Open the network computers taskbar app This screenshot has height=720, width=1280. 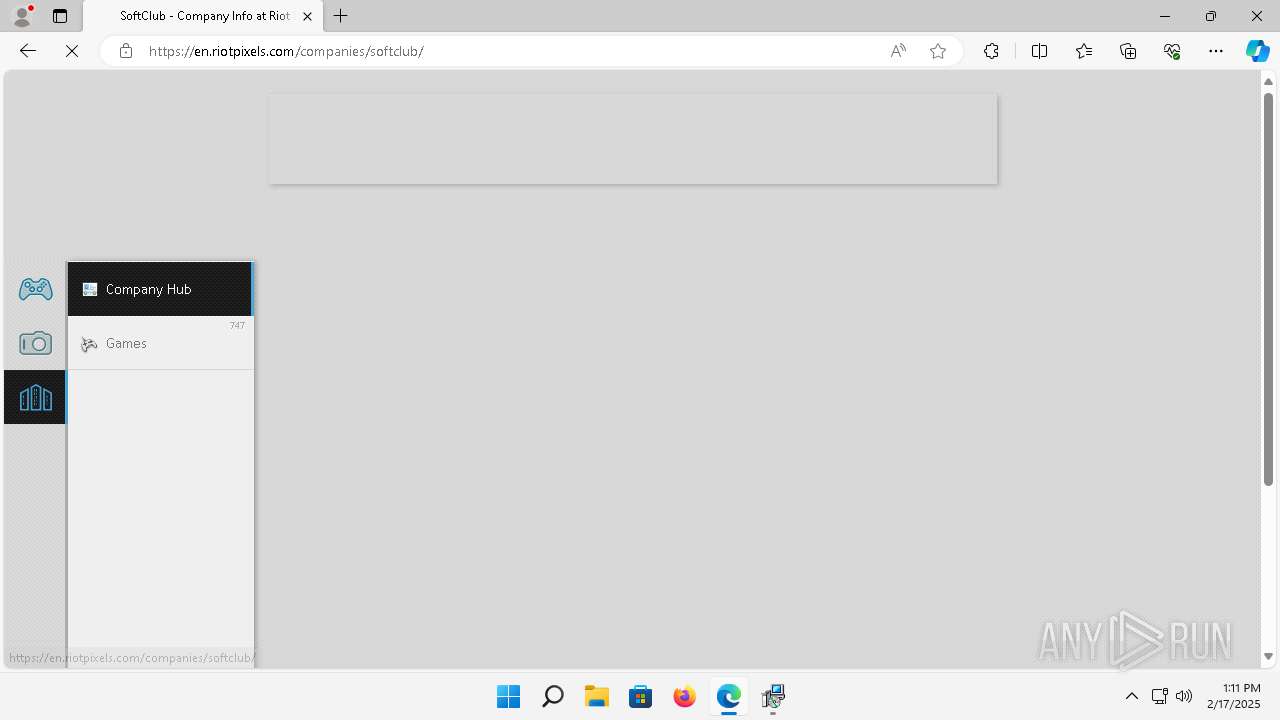772,696
